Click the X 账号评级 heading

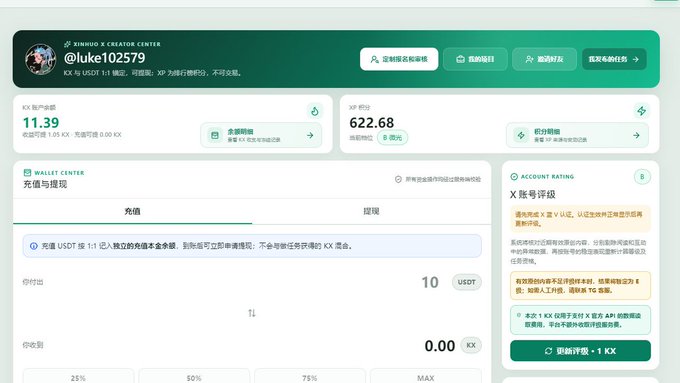[533, 194]
